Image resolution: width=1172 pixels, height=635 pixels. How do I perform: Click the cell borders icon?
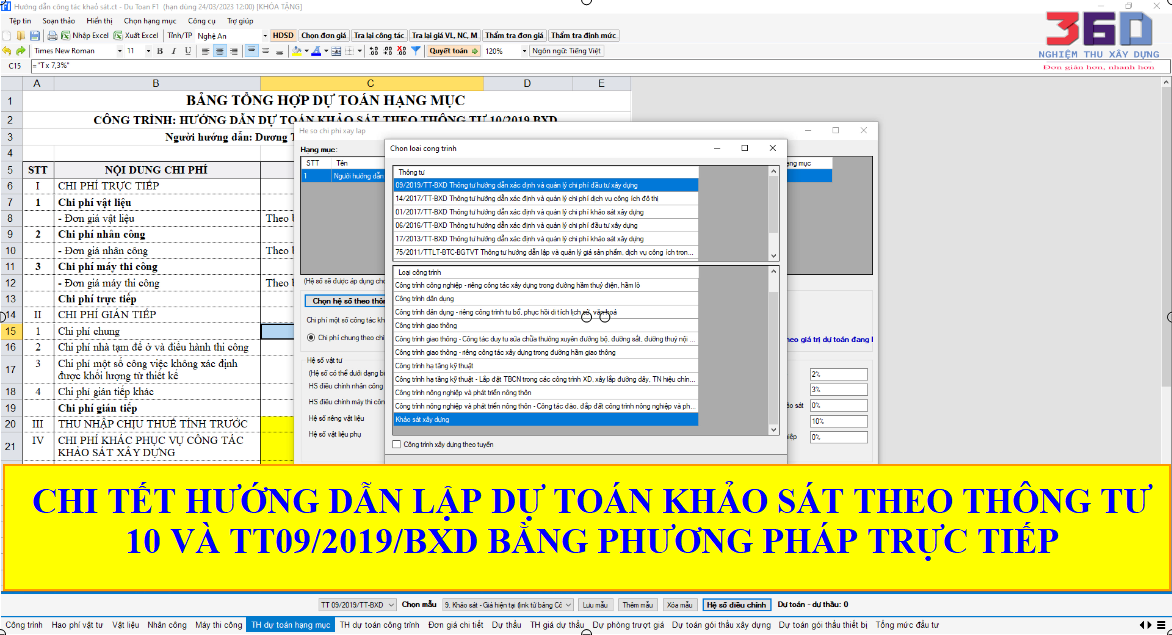coord(349,51)
